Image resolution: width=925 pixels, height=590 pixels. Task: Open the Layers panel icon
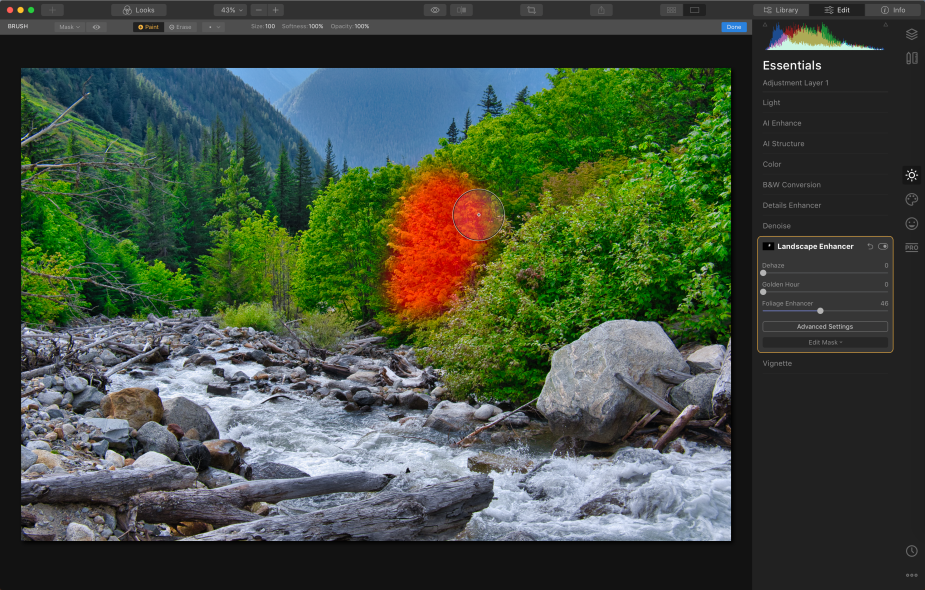click(x=911, y=34)
